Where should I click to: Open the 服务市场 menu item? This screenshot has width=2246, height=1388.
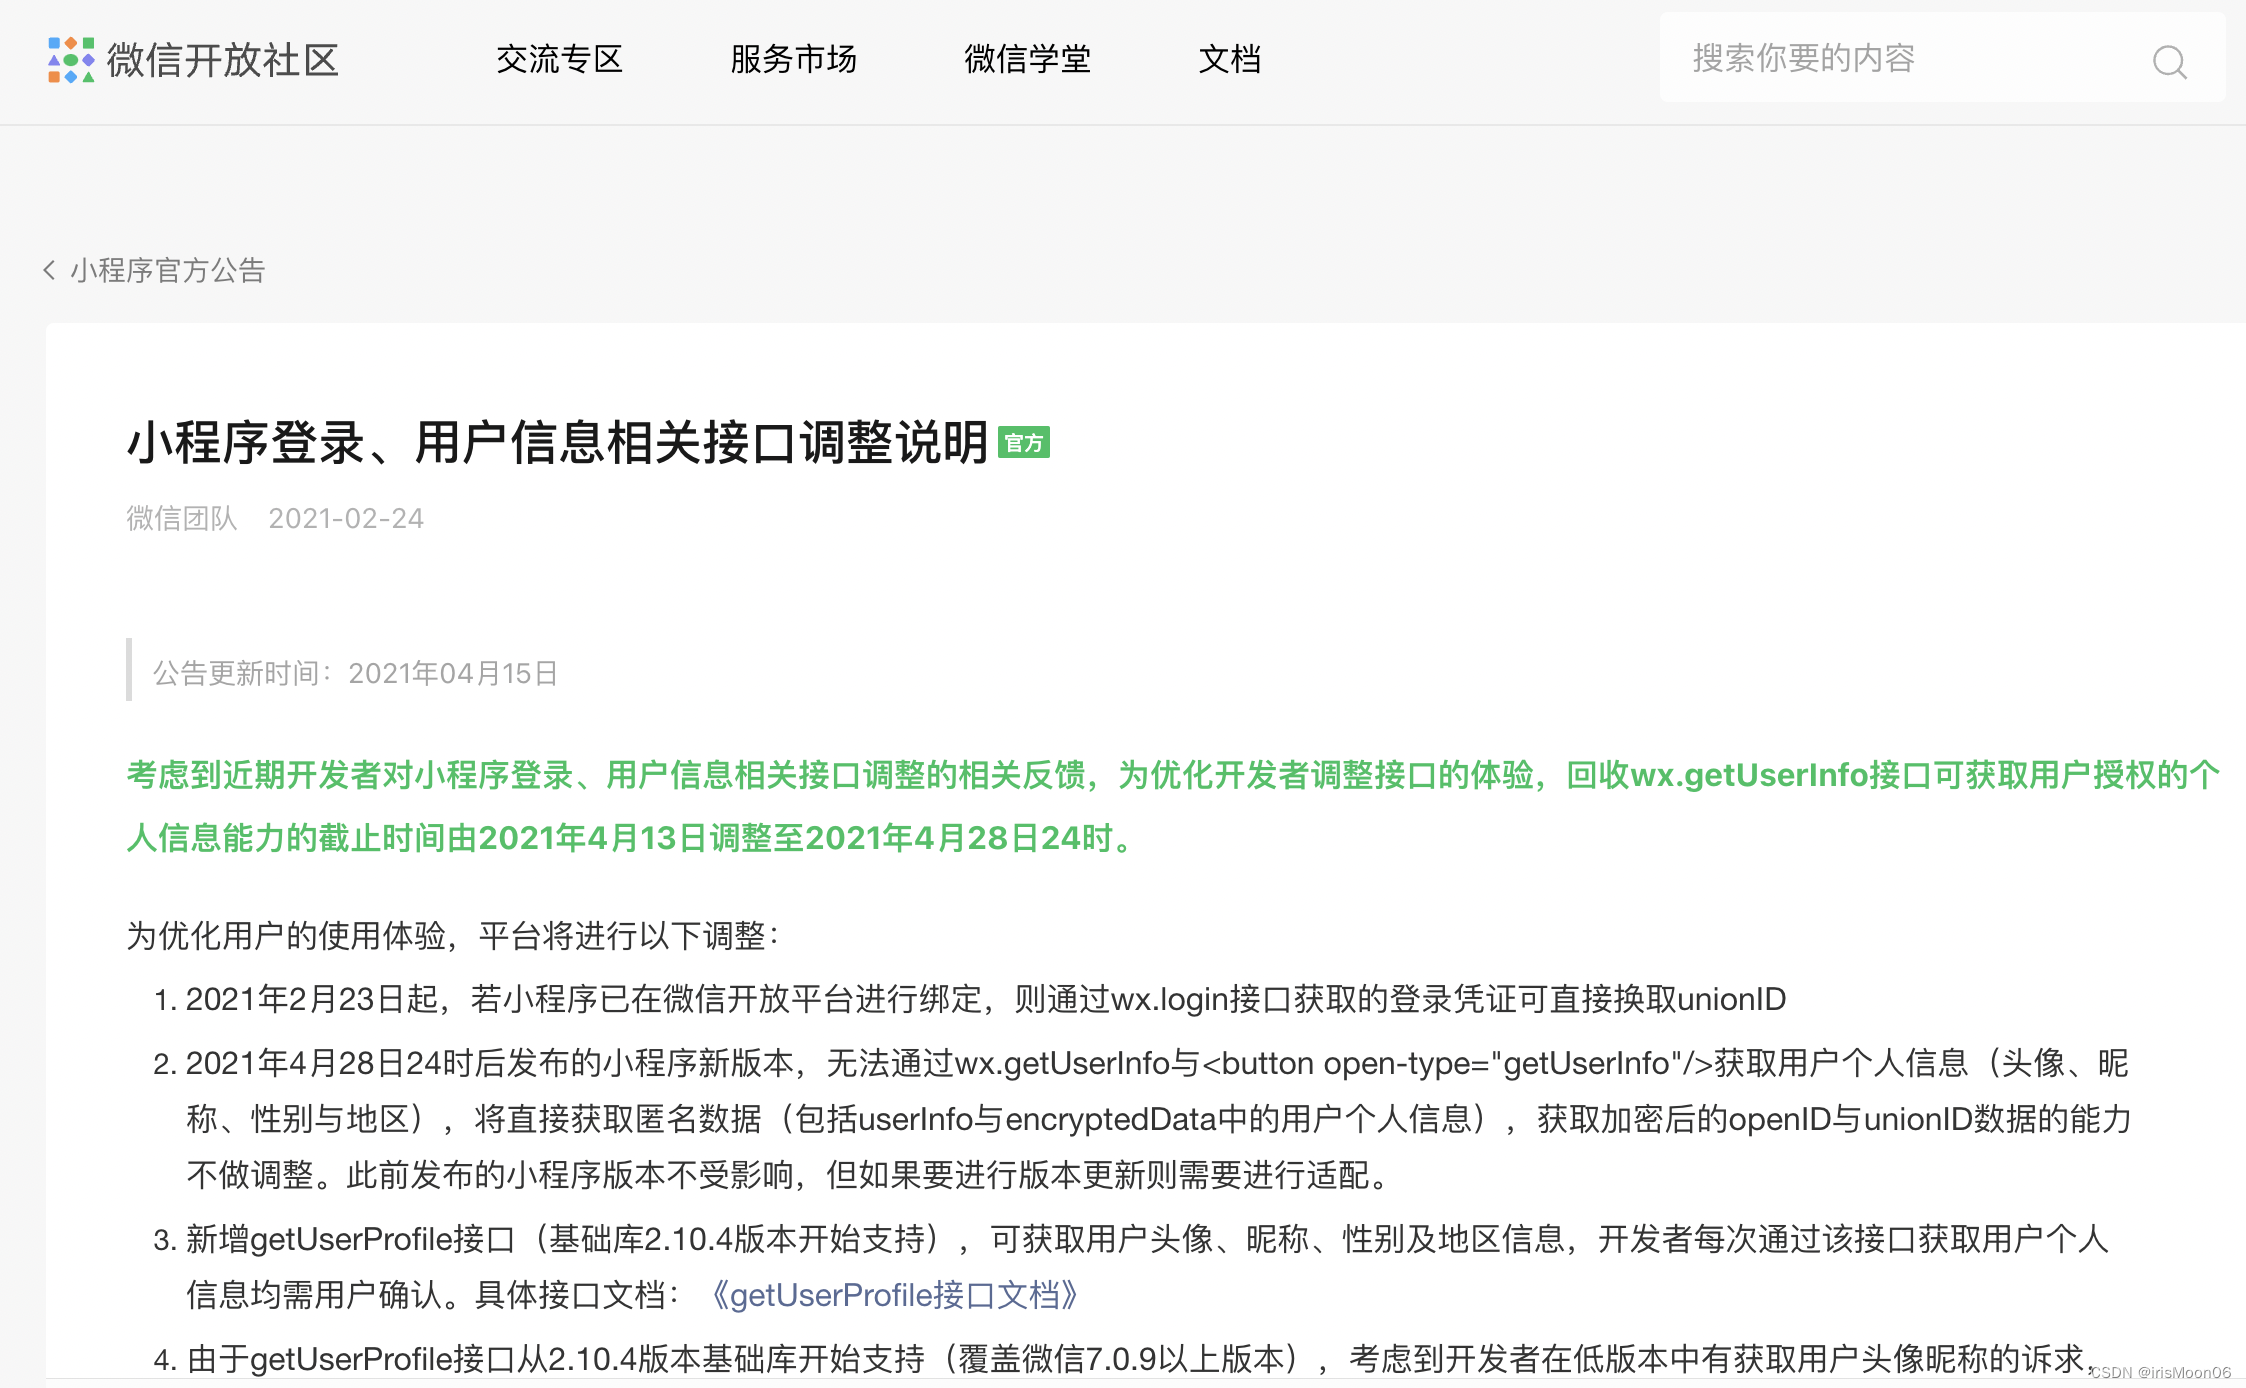793,60
